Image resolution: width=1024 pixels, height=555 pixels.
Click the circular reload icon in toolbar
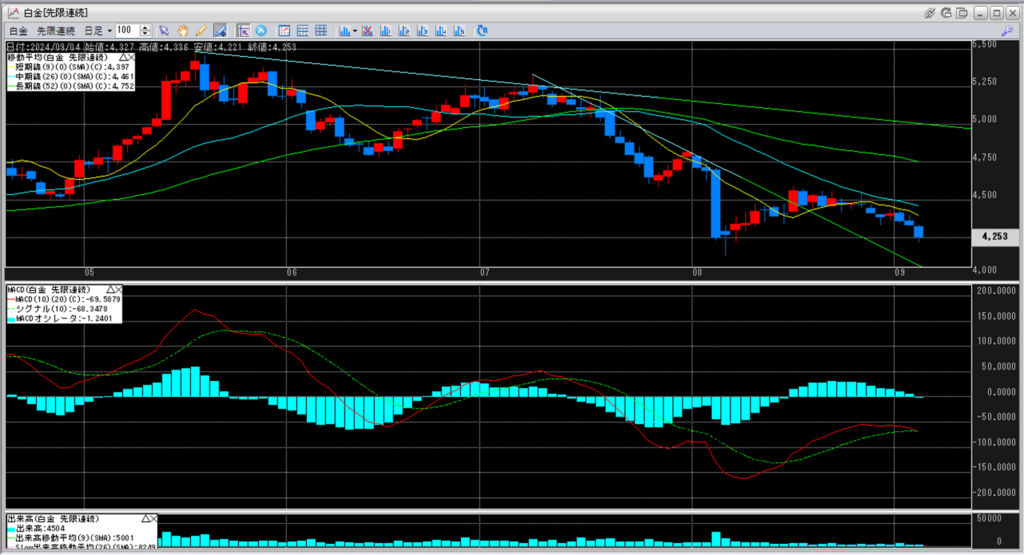tap(482, 31)
